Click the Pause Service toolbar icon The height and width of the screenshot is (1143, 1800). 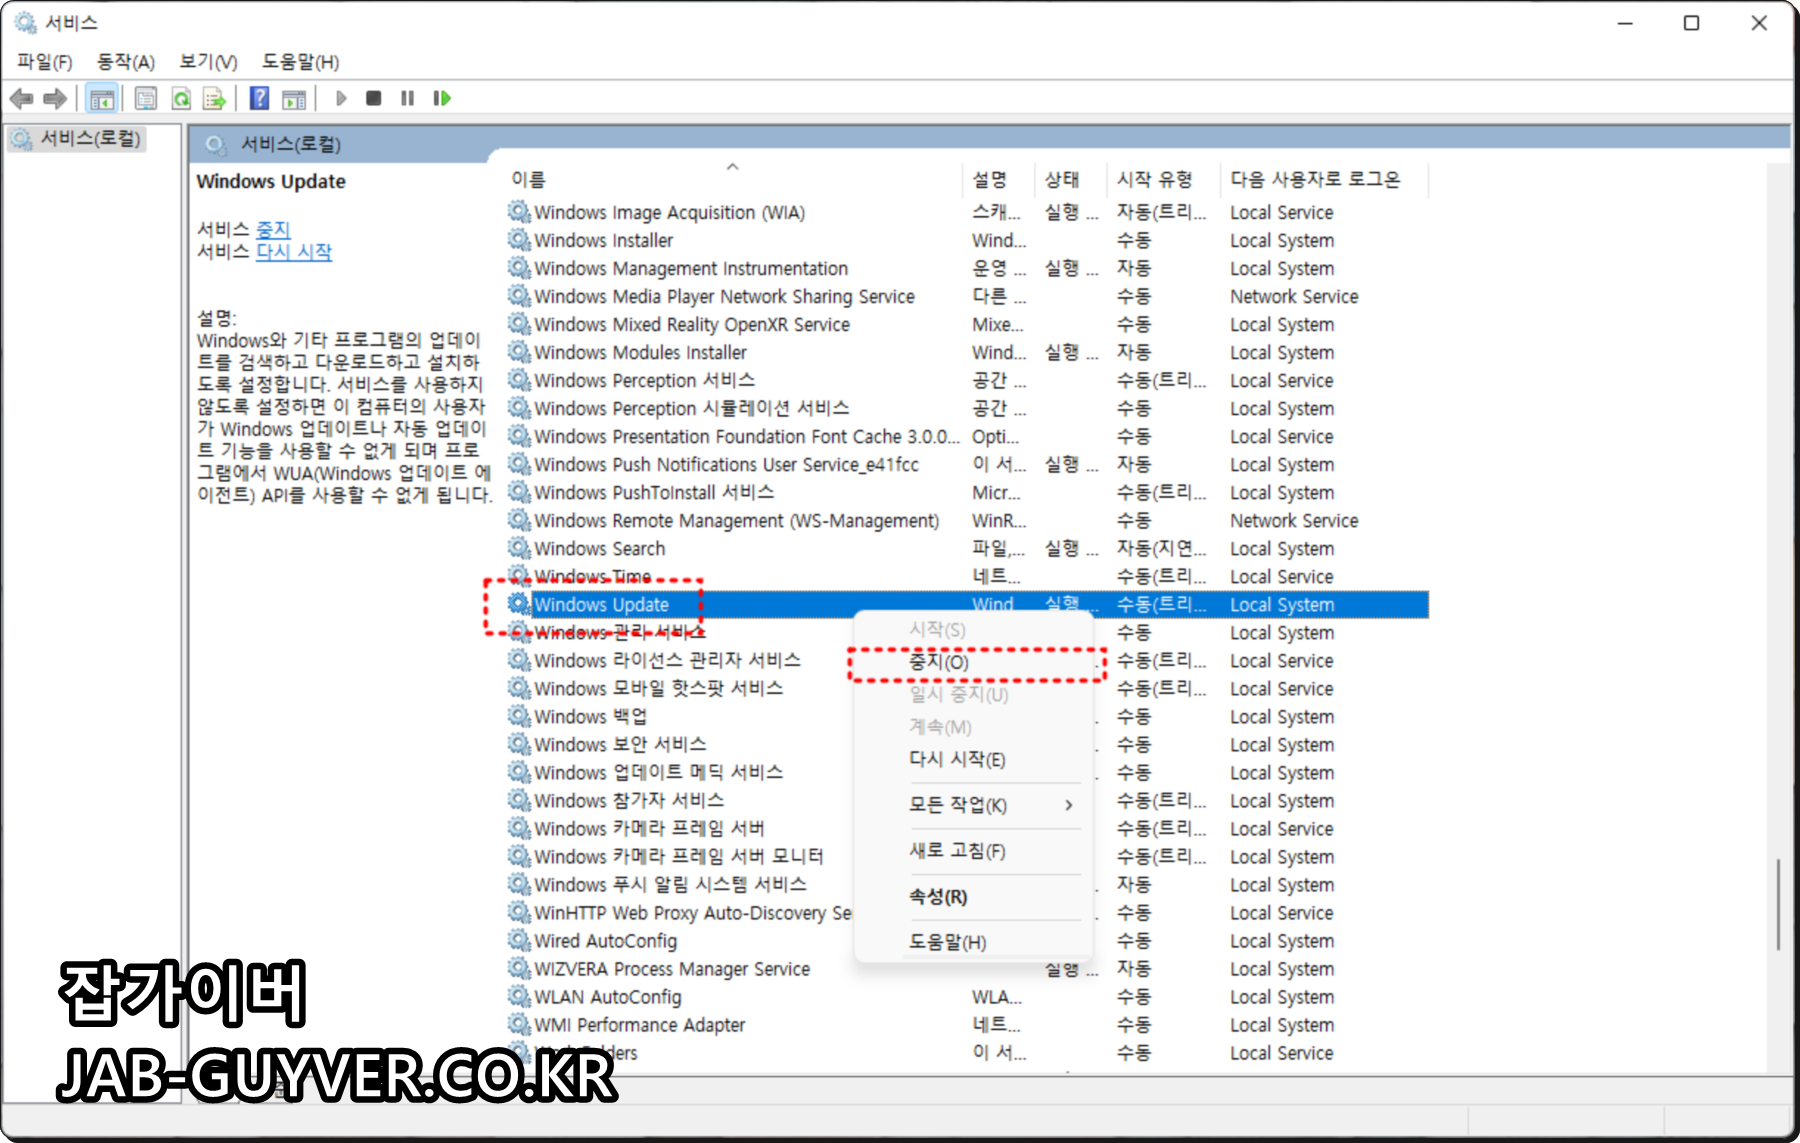click(407, 98)
